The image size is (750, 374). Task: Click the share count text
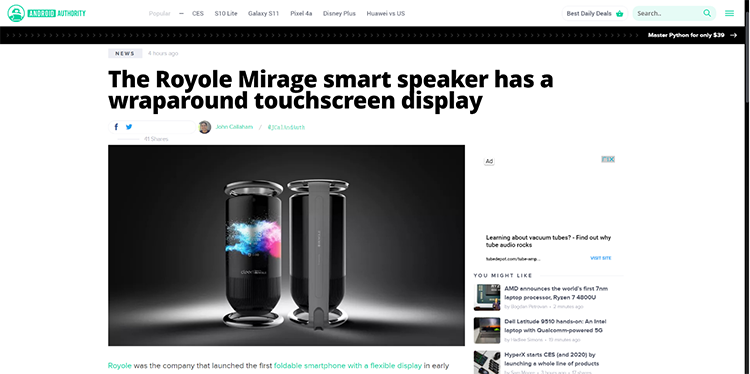156,139
